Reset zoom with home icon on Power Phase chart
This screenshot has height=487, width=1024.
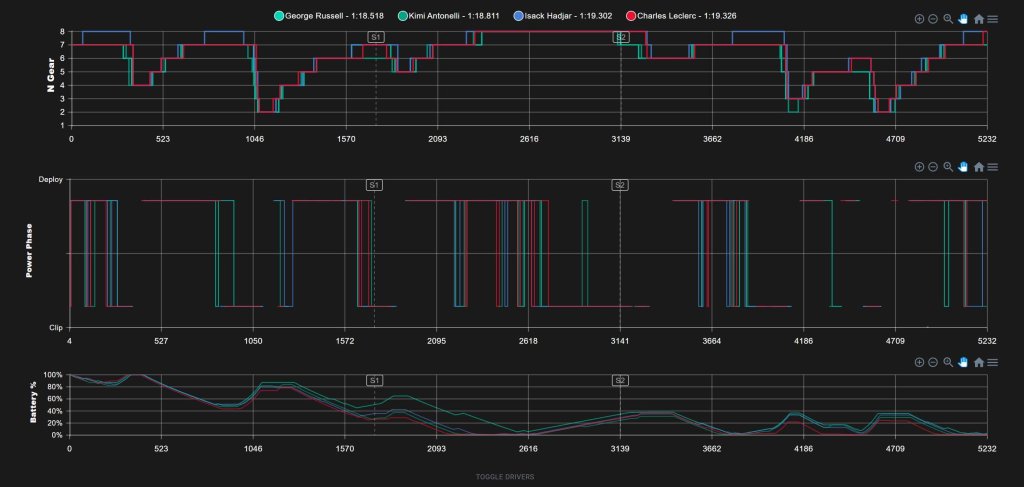pos(978,167)
